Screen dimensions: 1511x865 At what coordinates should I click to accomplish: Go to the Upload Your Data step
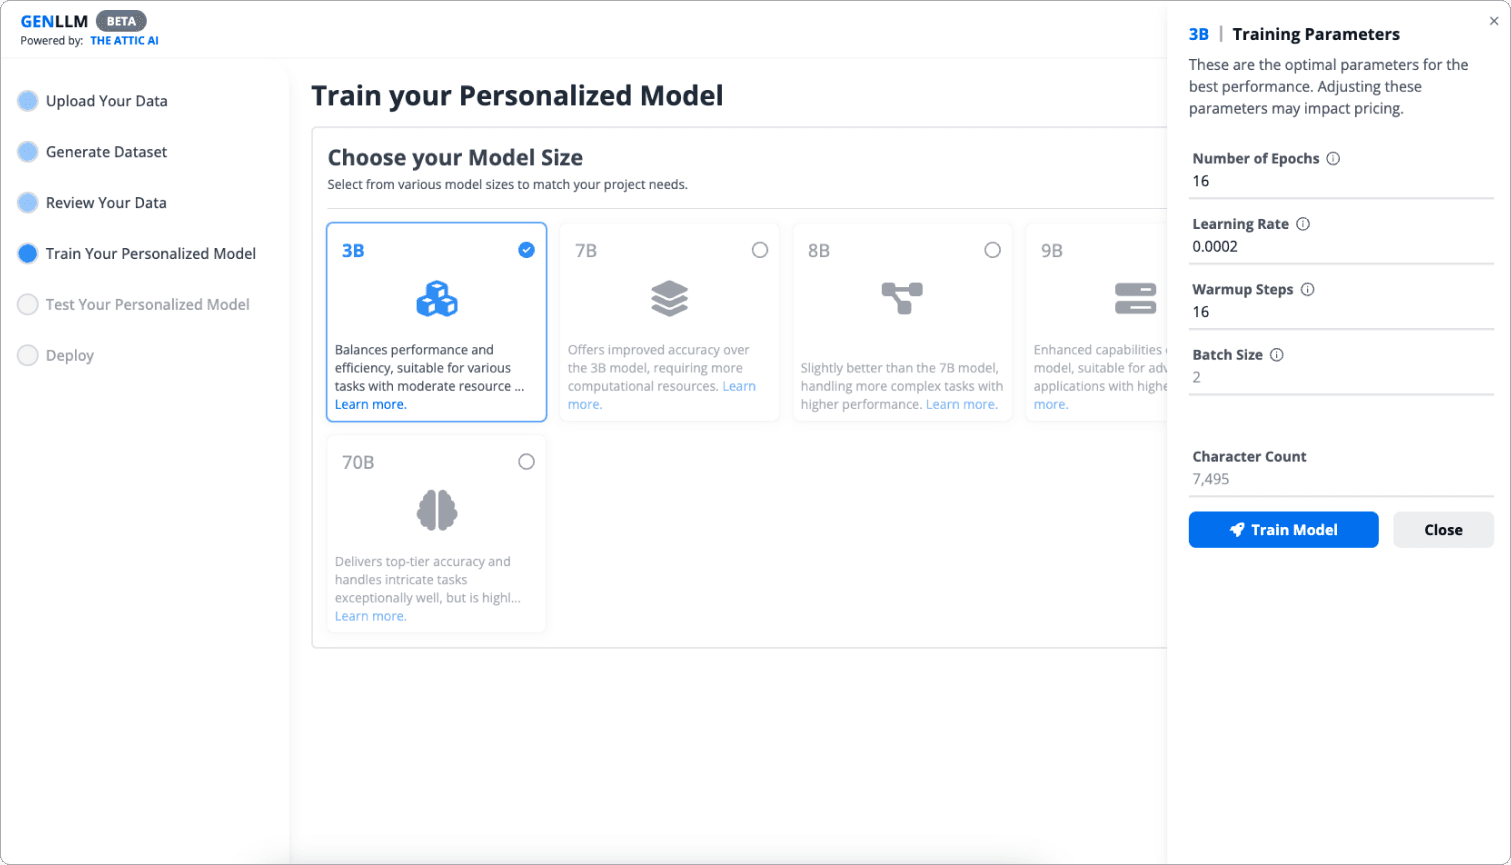[x=106, y=100]
